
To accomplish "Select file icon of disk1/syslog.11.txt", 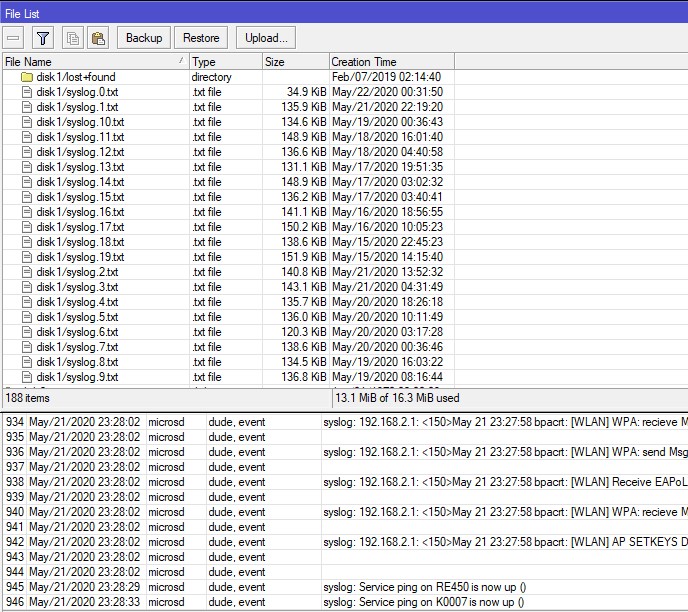I will tap(27, 137).
